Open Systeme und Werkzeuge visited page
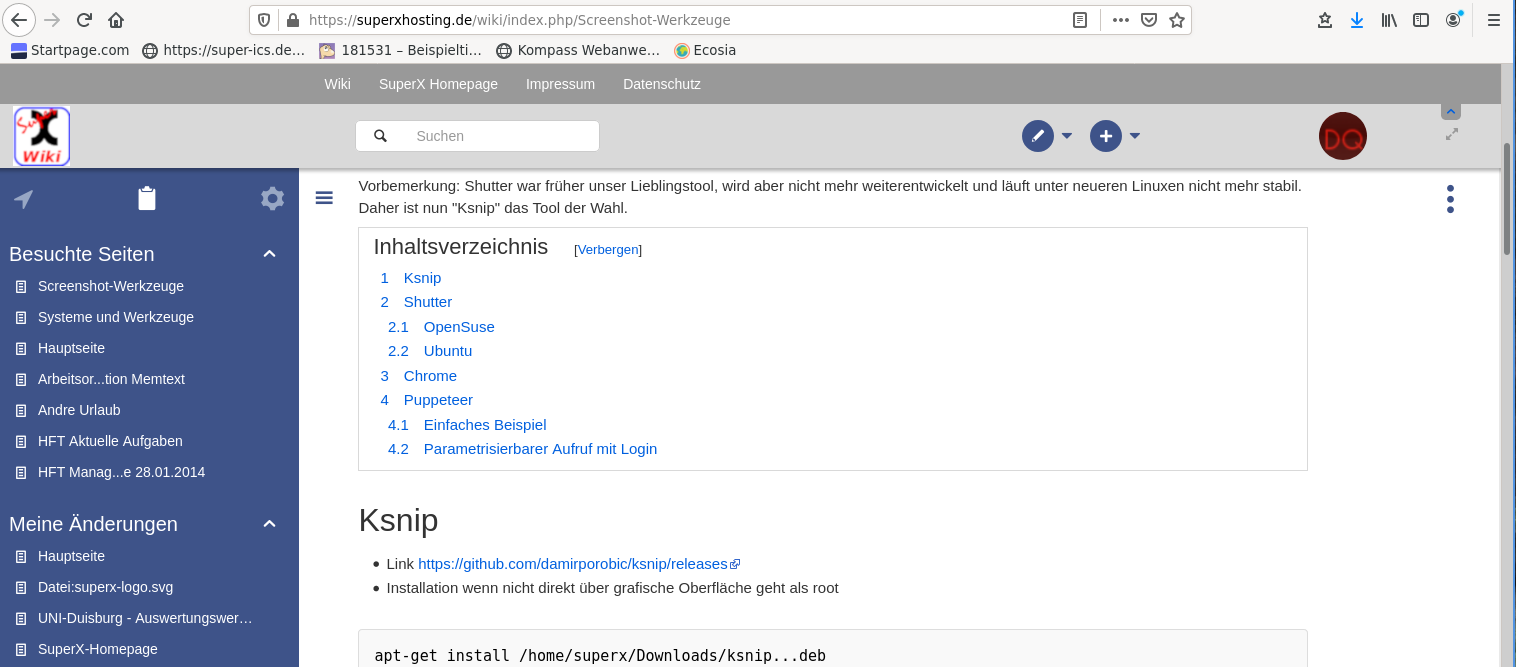Screen dimensions: 1516x667 click(116, 317)
